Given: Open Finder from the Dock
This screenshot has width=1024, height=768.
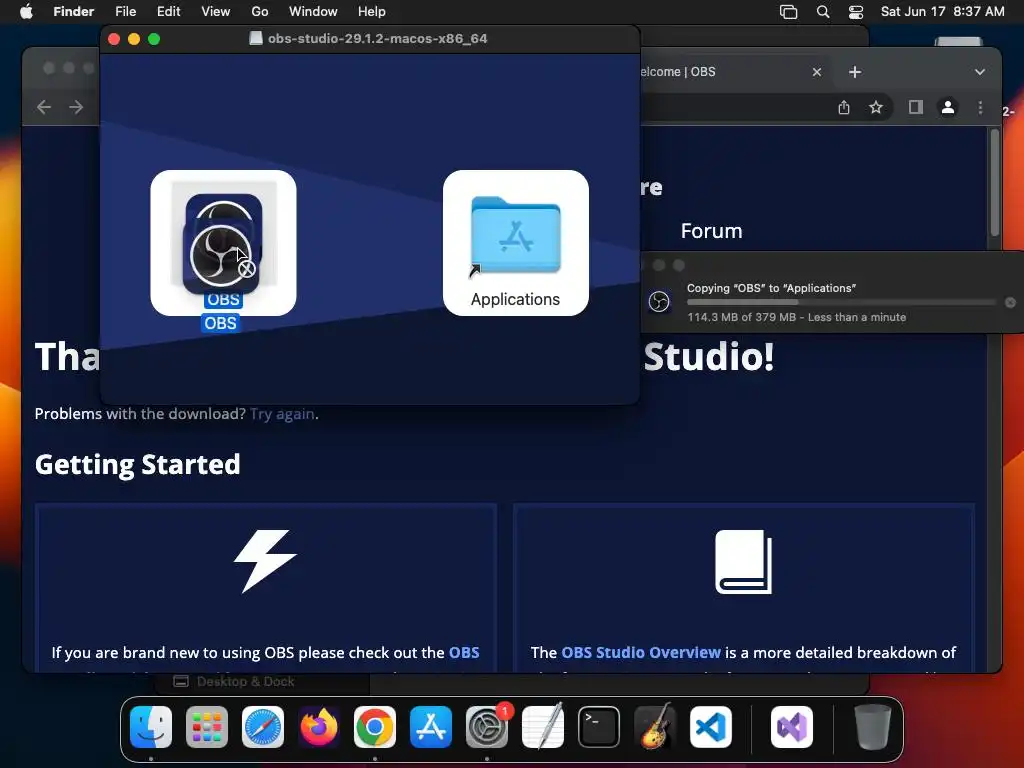Looking at the screenshot, I should (x=151, y=727).
